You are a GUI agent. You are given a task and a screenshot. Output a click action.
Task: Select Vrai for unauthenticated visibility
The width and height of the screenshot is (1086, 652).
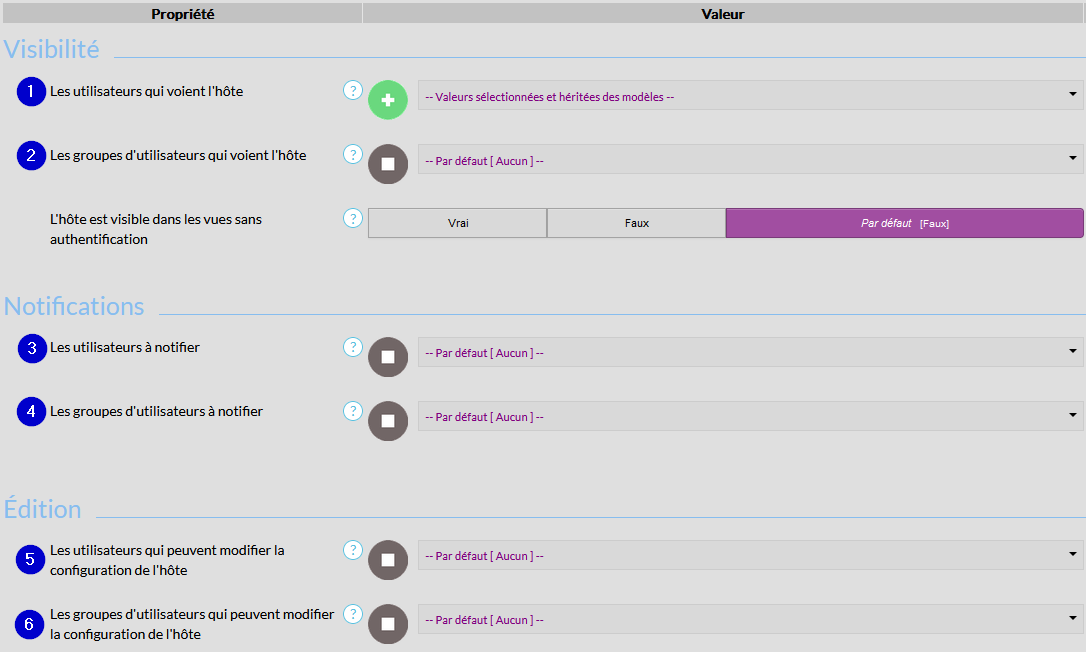[458, 223]
